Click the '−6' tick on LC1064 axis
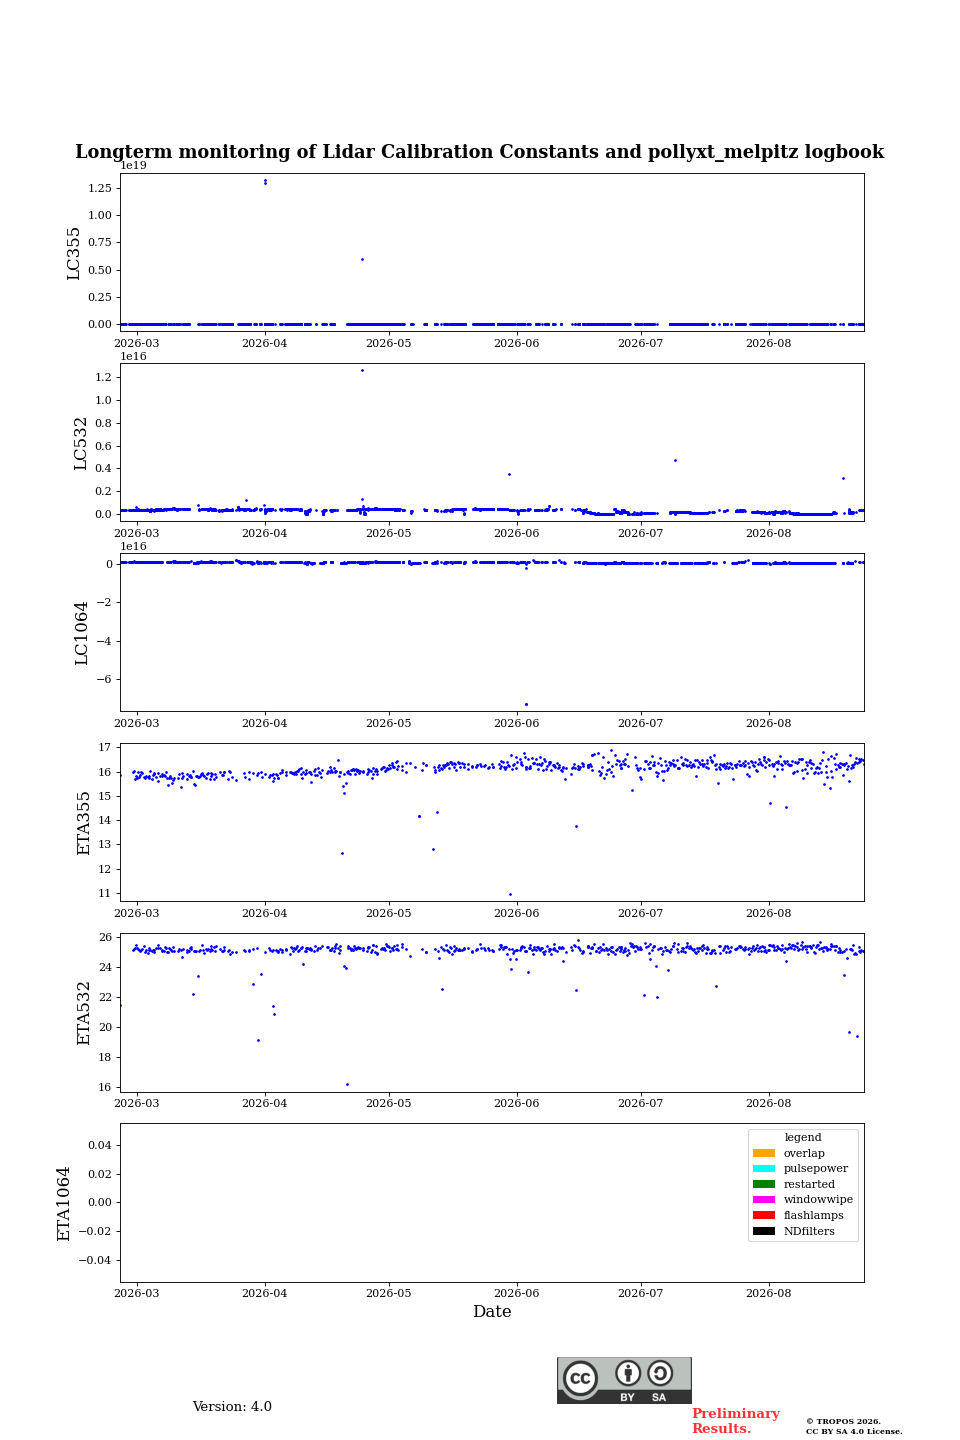 click(104, 679)
